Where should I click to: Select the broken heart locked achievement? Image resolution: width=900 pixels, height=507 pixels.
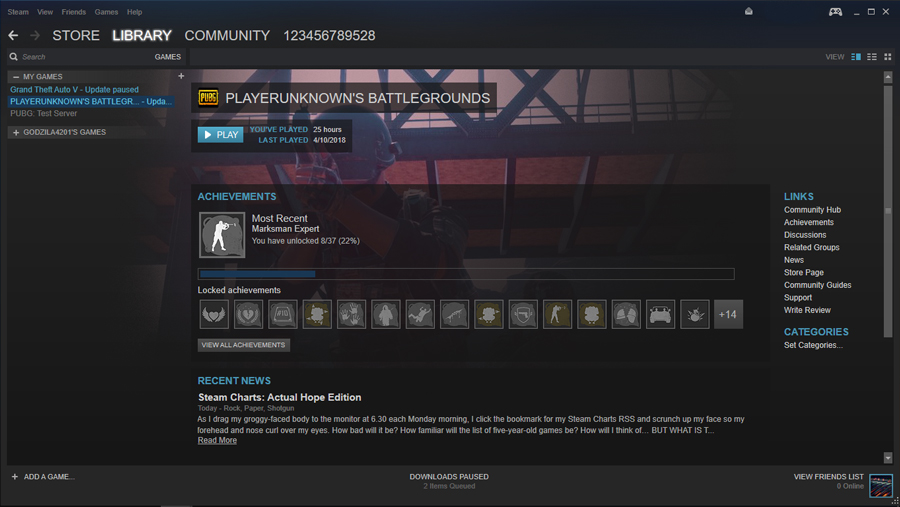point(249,314)
